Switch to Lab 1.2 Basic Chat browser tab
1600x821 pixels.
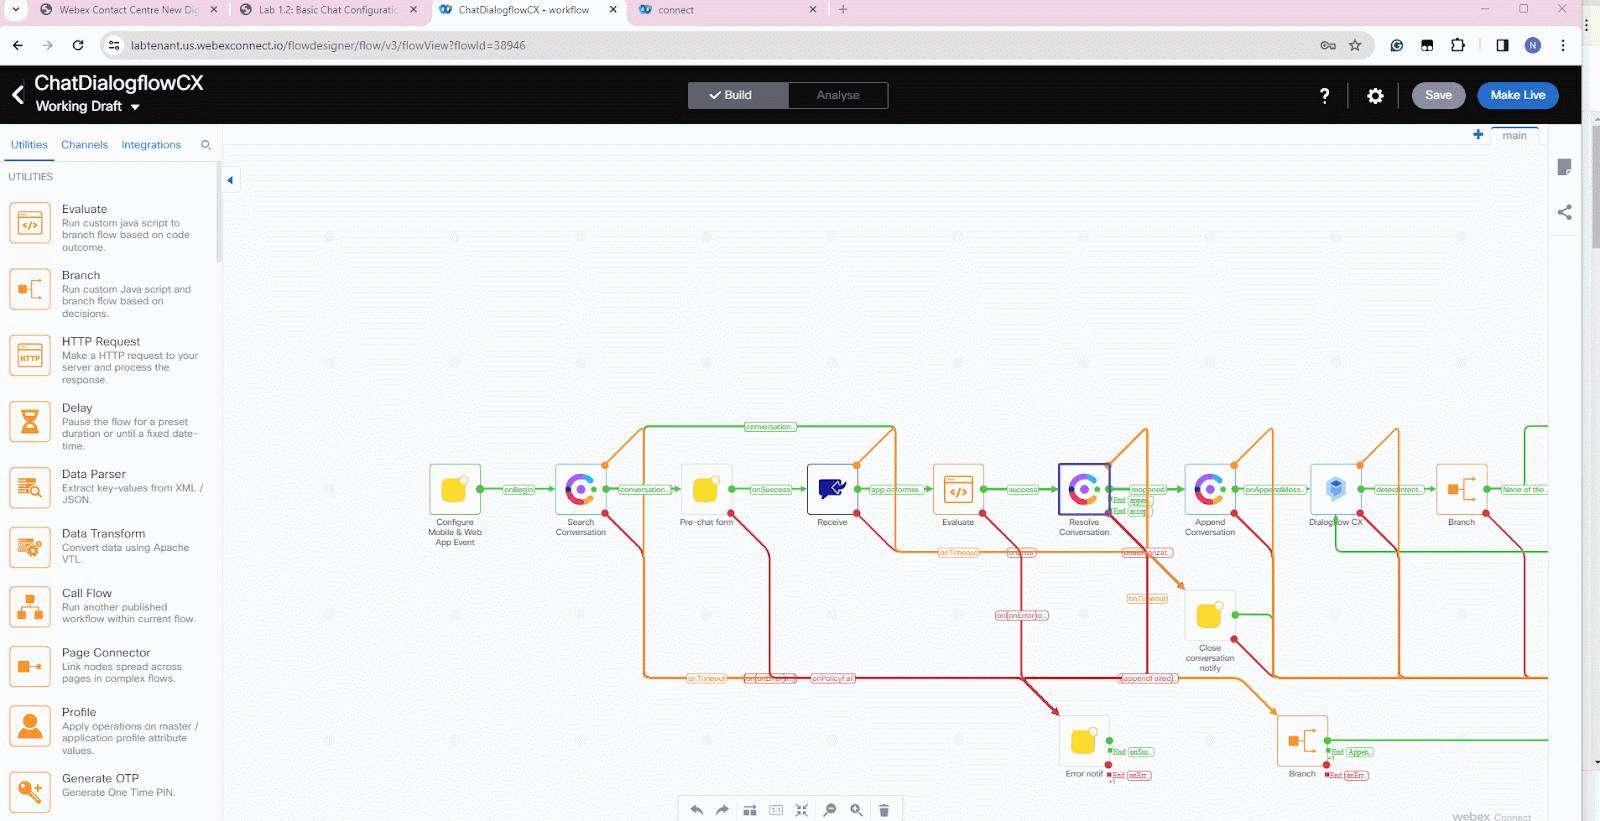(x=328, y=10)
